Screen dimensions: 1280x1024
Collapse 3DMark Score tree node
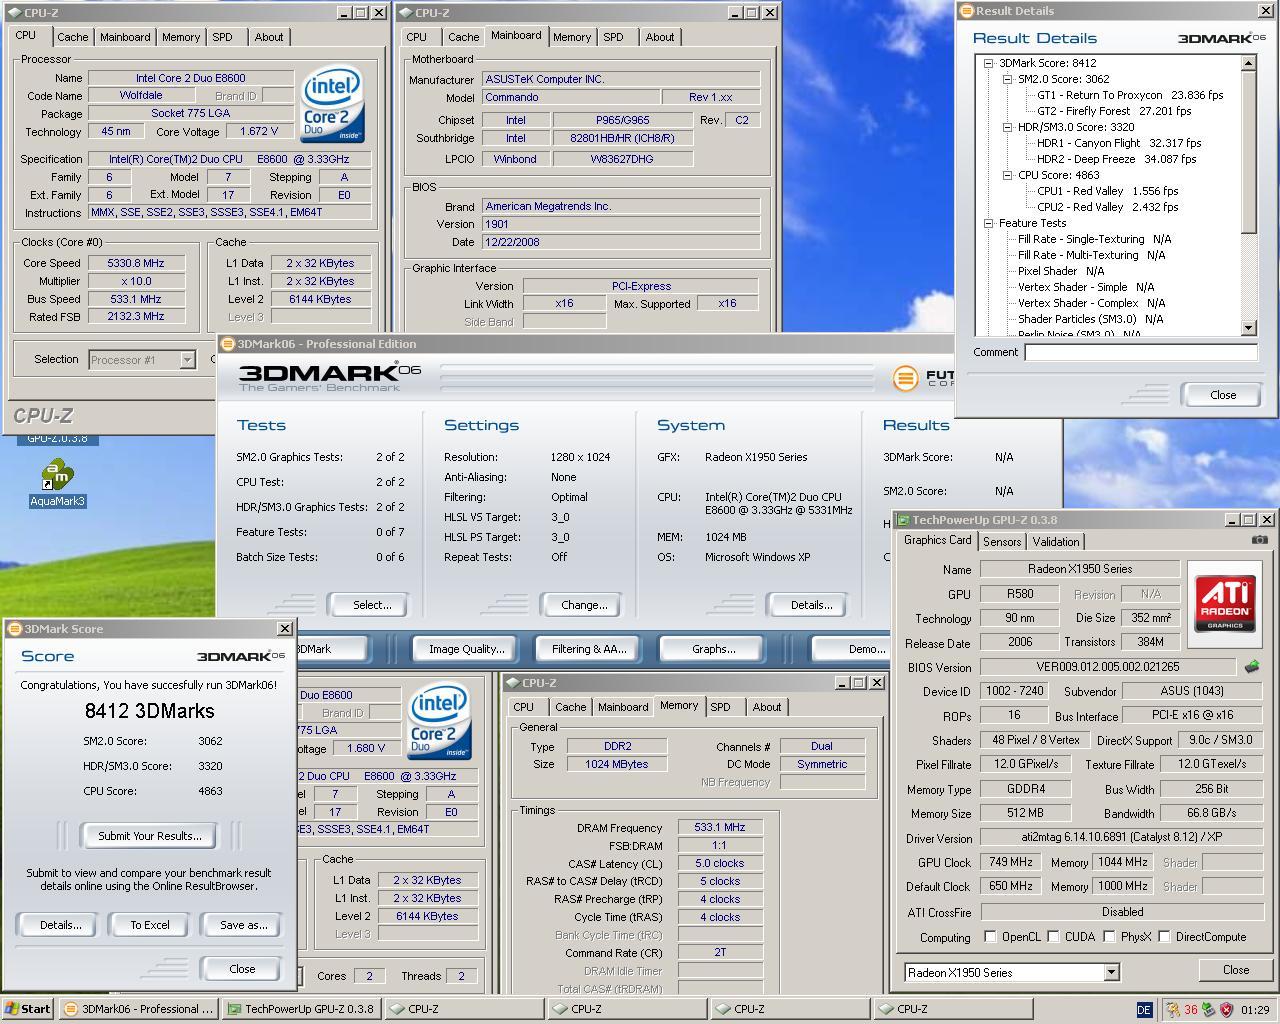coord(988,63)
